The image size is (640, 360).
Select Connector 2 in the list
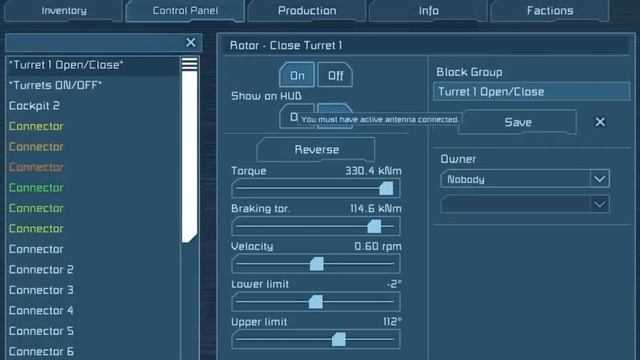click(93, 269)
